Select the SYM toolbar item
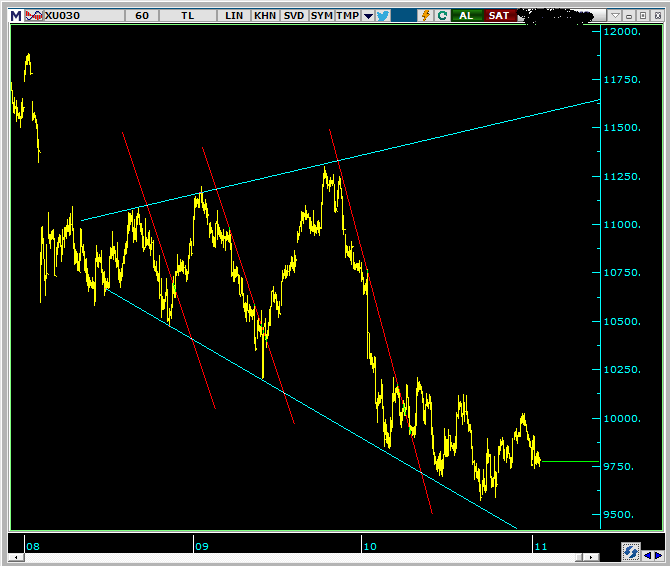The image size is (670, 566). (x=321, y=15)
